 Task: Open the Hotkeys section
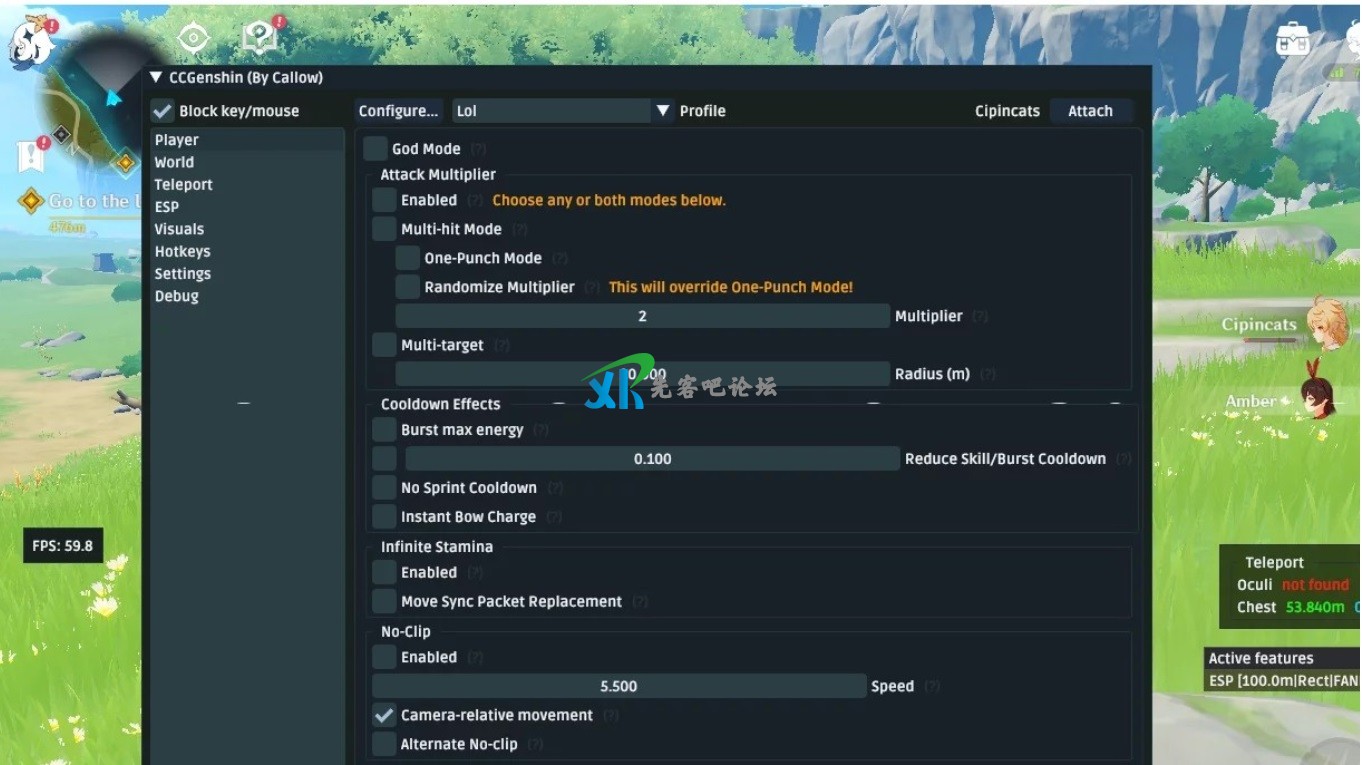(x=182, y=252)
